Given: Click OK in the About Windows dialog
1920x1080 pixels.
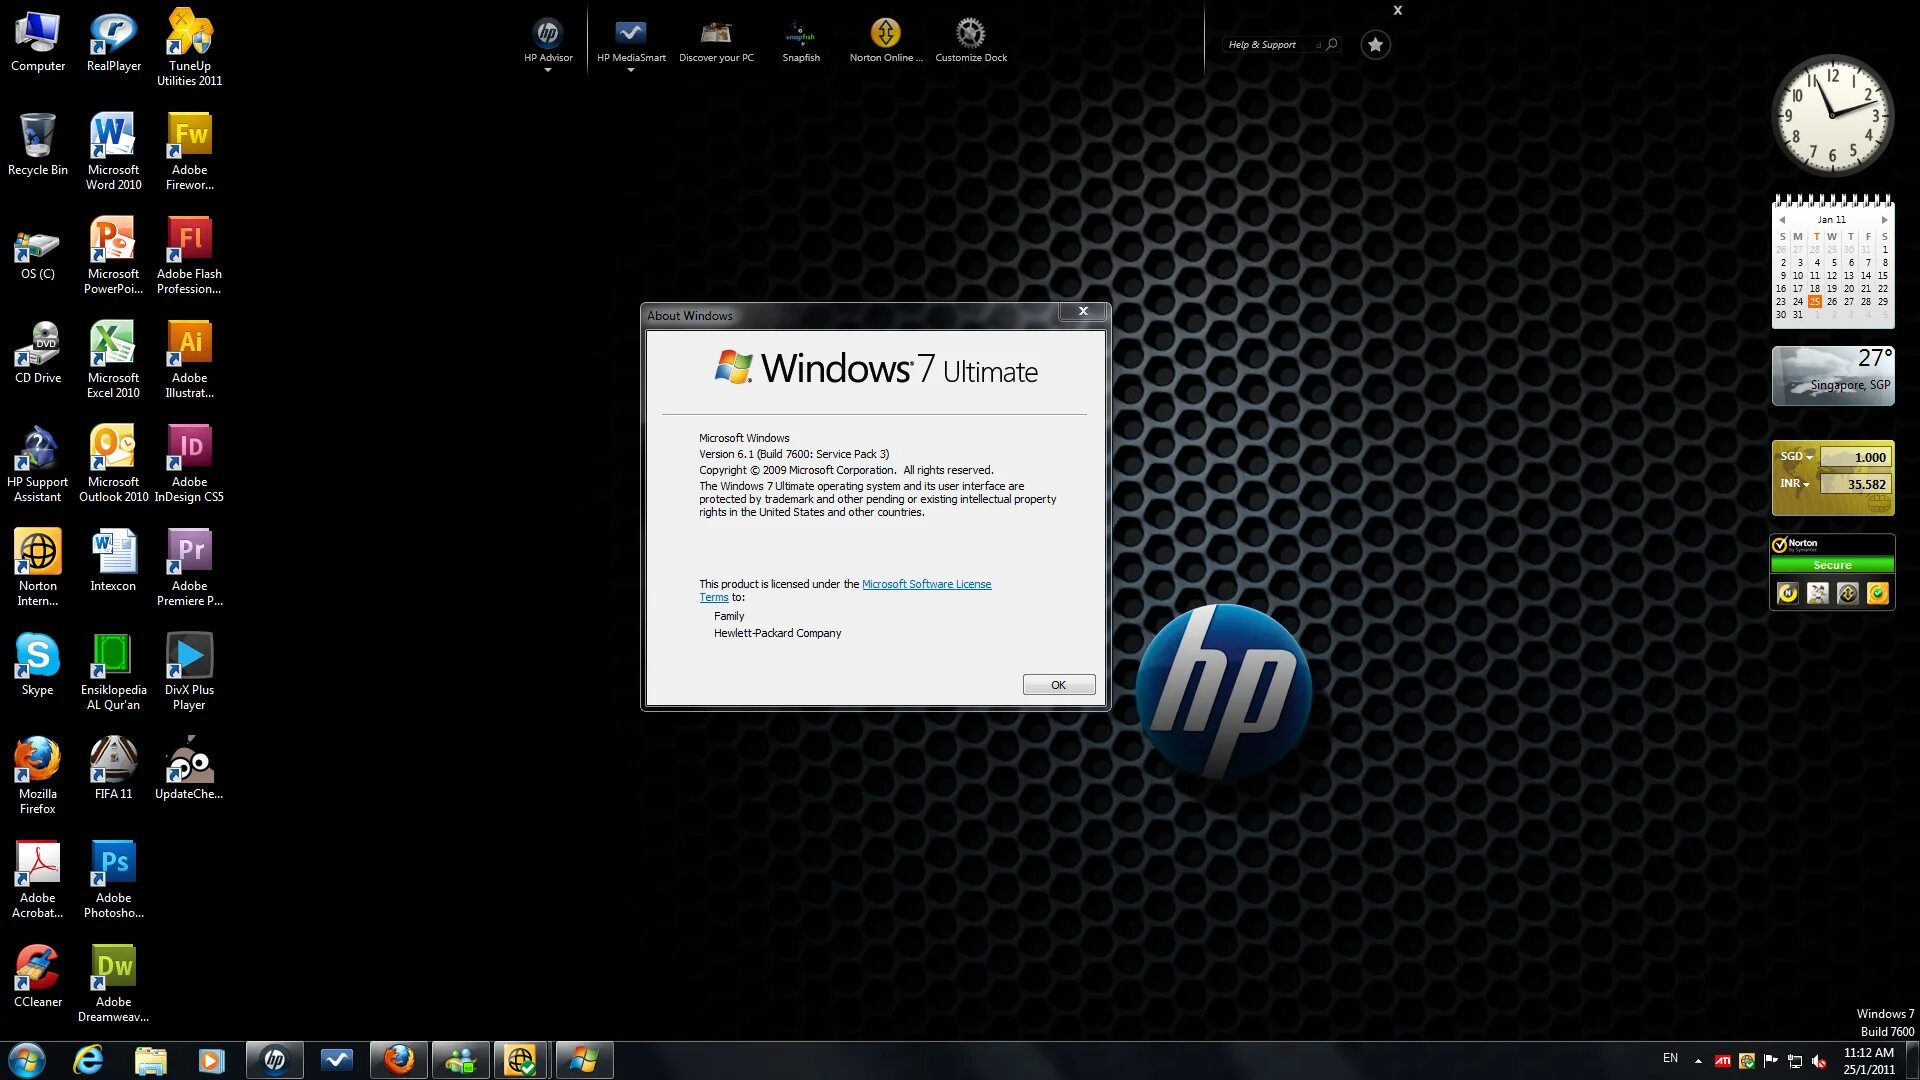Looking at the screenshot, I should point(1058,684).
